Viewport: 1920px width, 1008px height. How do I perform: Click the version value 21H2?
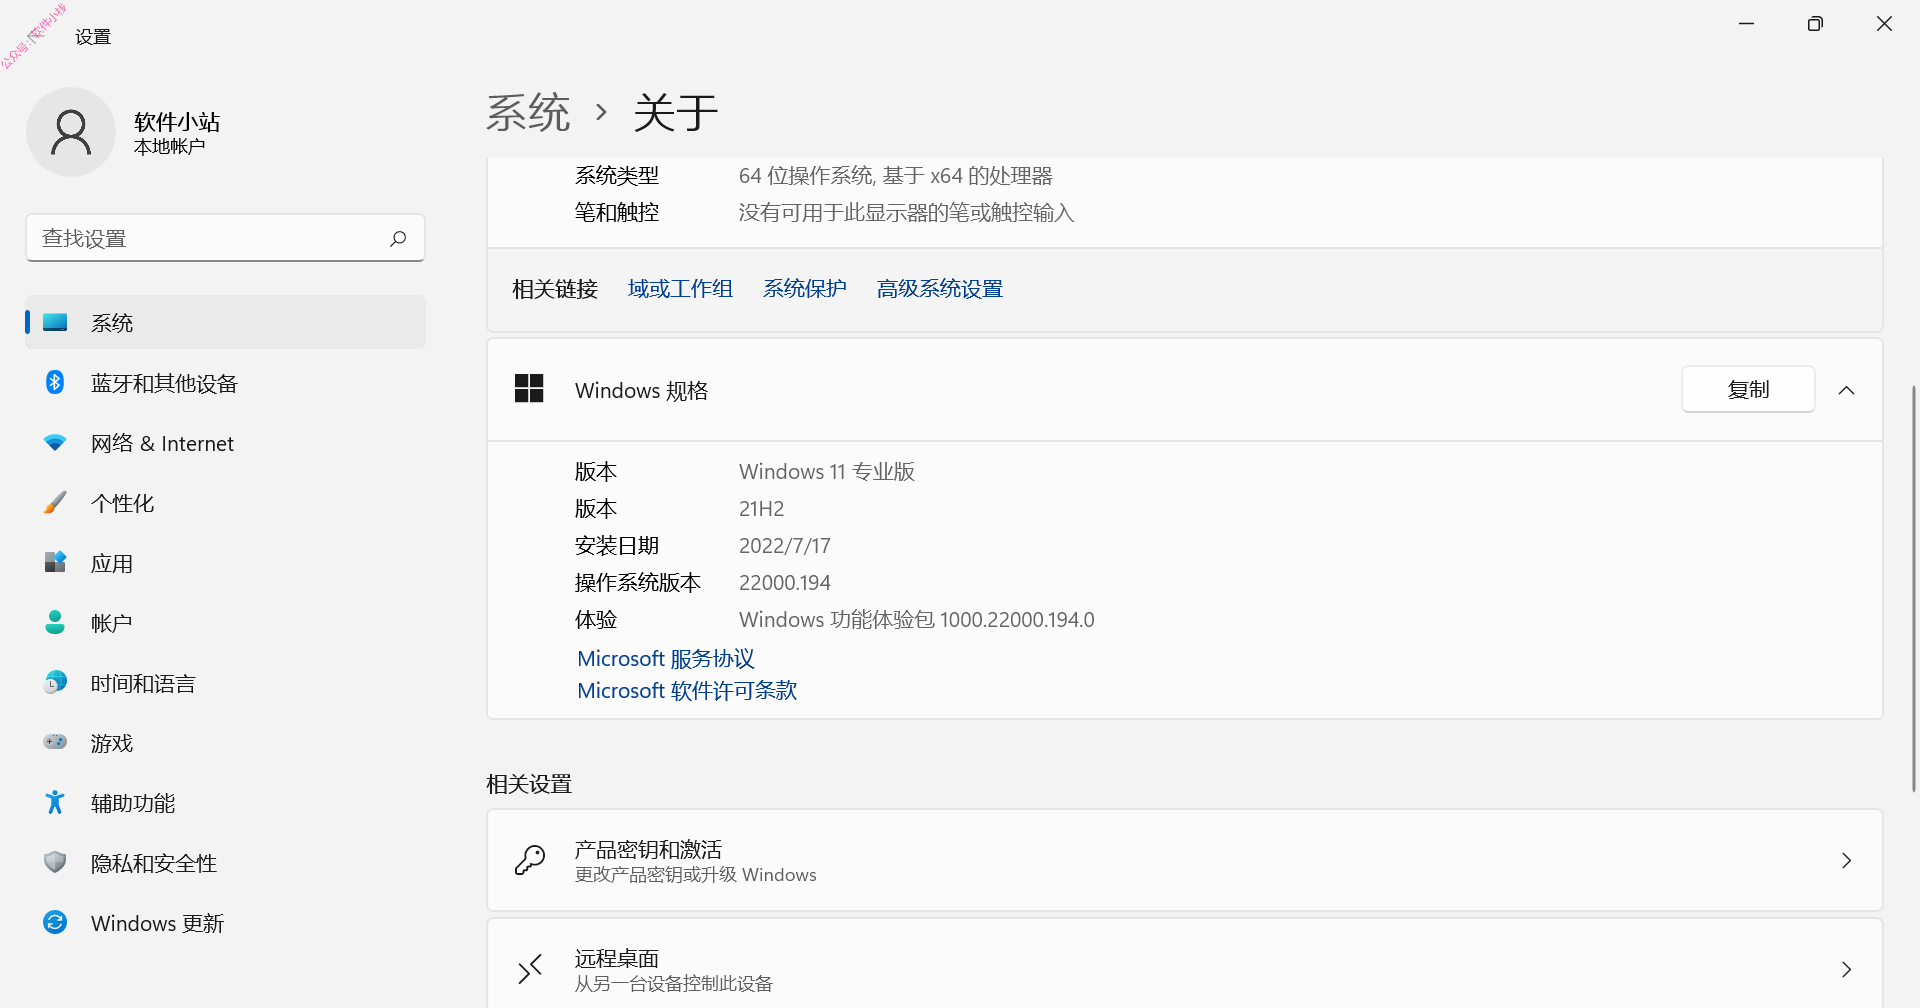(x=762, y=509)
